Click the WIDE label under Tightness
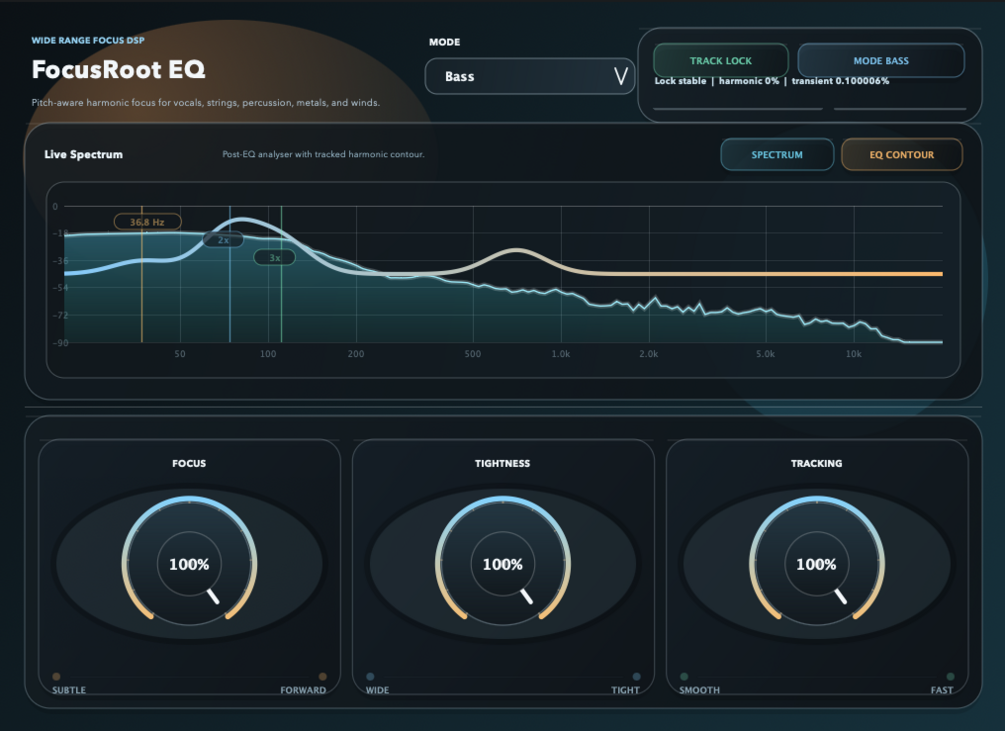The height and width of the screenshot is (731, 1005). coord(378,690)
